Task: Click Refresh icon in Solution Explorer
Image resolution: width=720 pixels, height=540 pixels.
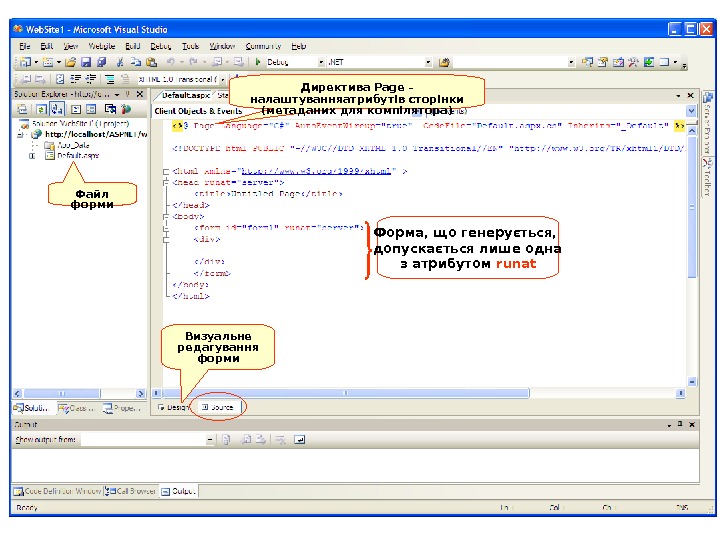Action: (42, 109)
